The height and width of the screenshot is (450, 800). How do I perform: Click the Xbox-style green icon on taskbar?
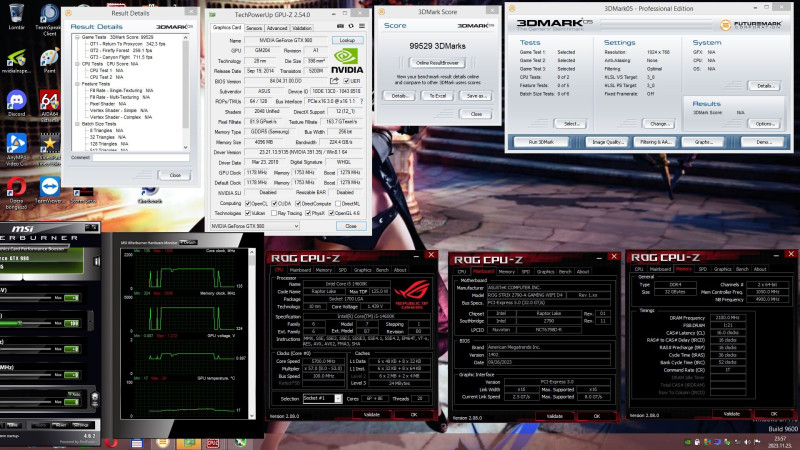(x=240, y=443)
